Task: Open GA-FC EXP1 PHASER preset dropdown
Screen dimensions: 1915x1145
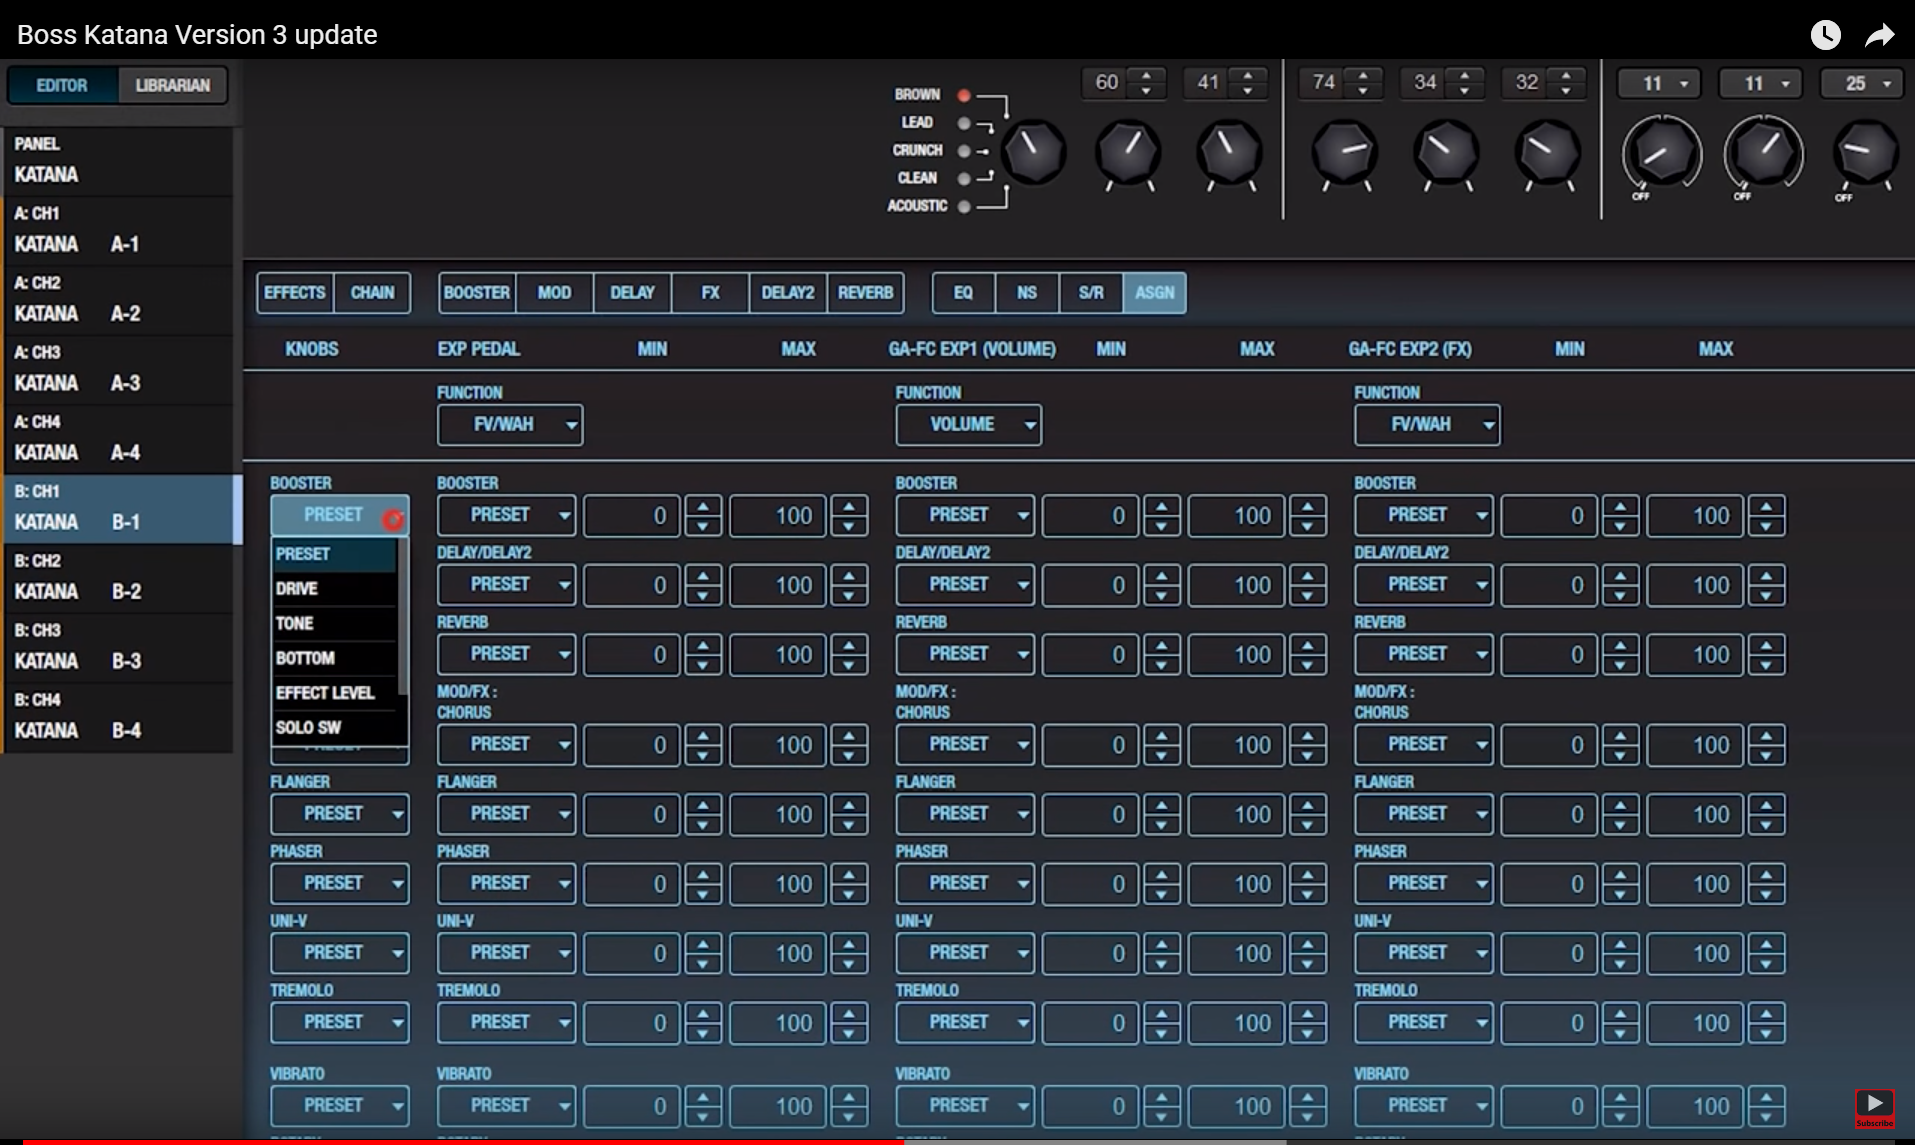Action: tap(965, 884)
